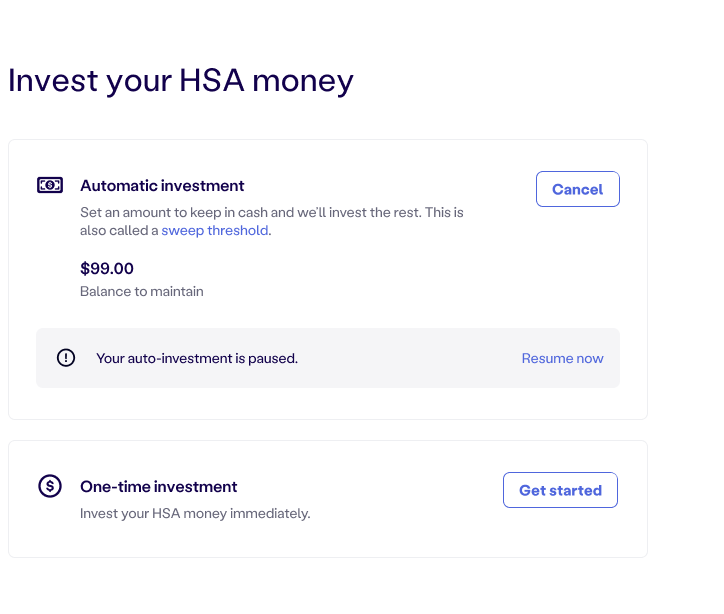Click Invest your HSA money immediately text

[195, 513]
